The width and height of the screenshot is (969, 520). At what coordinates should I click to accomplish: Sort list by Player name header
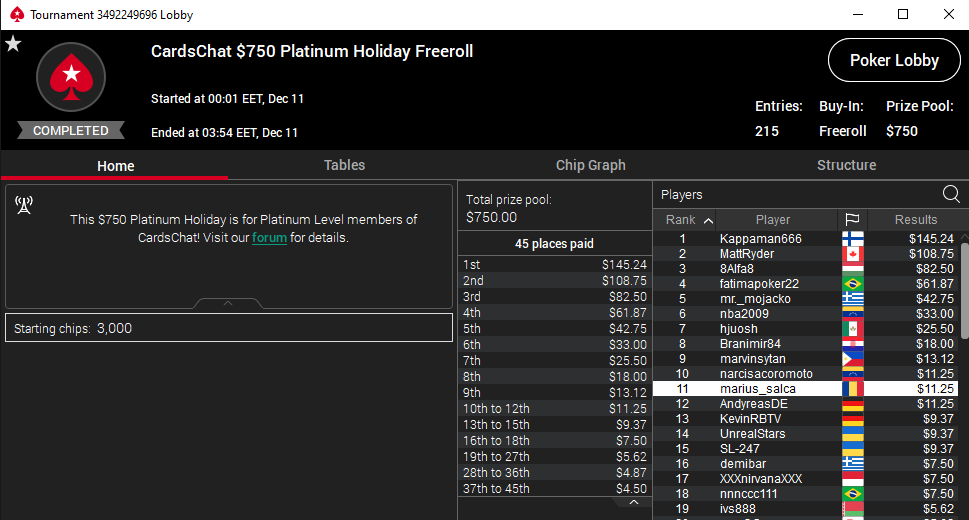(x=772, y=220)
